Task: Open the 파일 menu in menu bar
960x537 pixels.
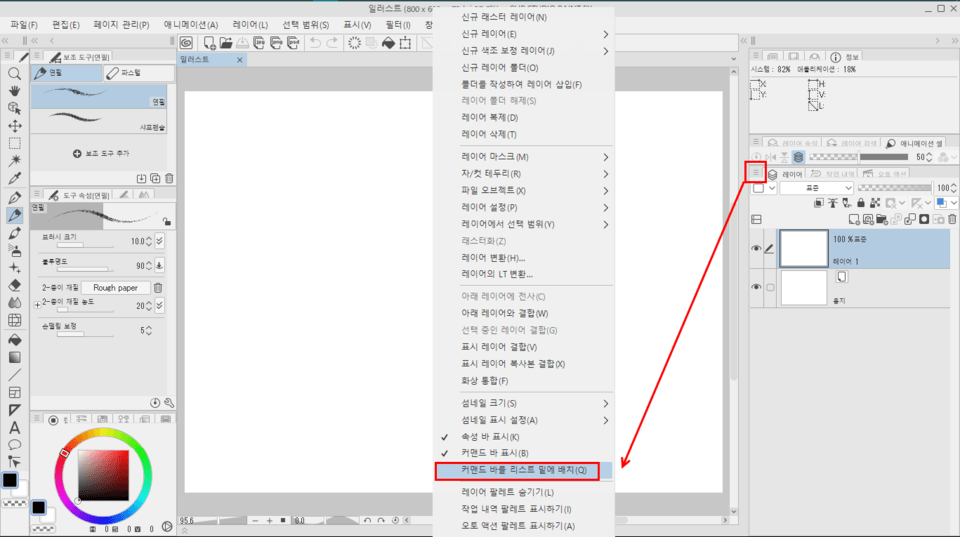Action: click(24, 24)
